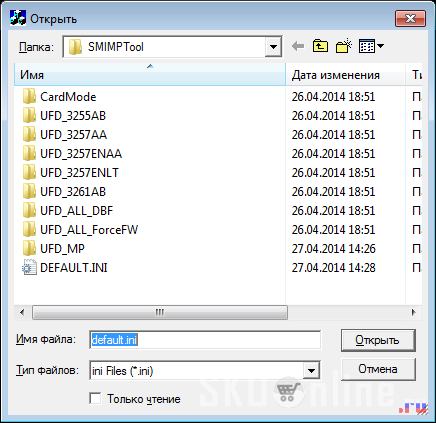Expand the Папка folder dropdown
Screen dimensions: 436x423
click(x=273, y=47)
